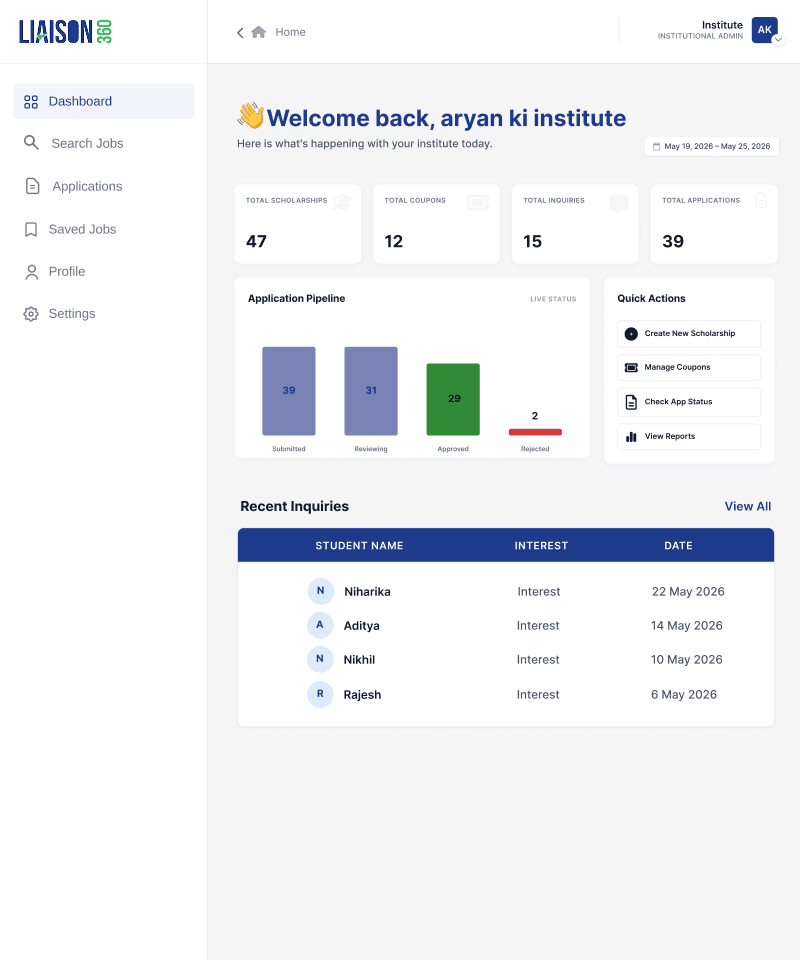Screen dimensions: 800x960
Task: Select student name Niharika
Action: [x=367, y=591]
